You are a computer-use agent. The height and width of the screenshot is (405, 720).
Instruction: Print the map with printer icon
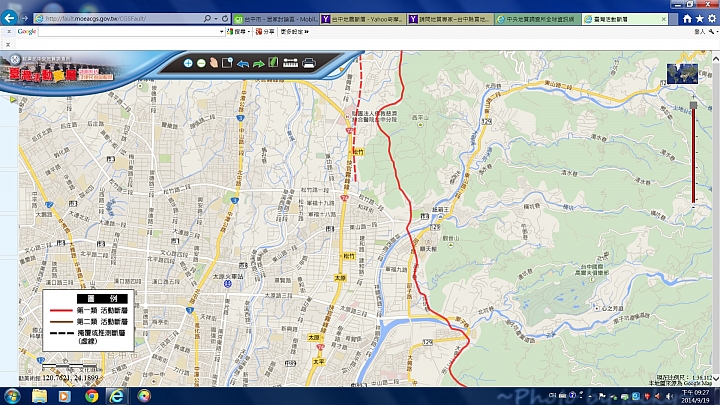(309, 63)
